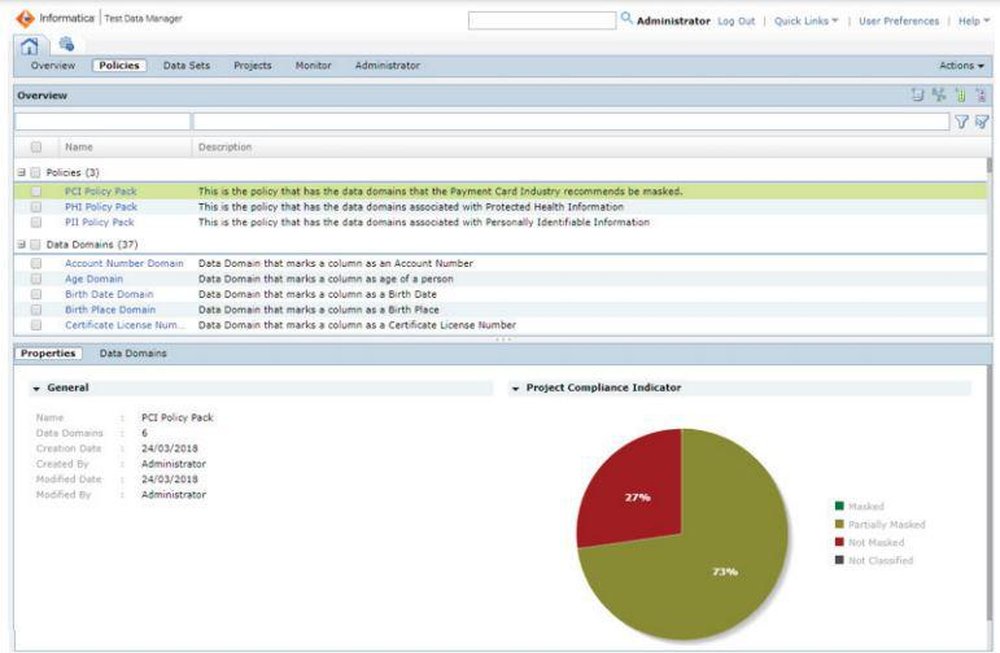Open the gear tab icon beside Home

click(66, 44)
